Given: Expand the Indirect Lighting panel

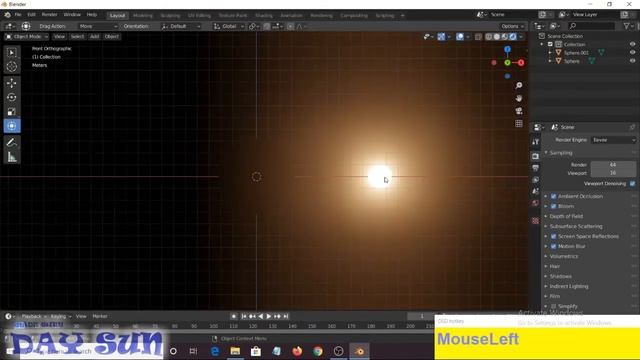Looking at the screenshot, I should pyautogui.click(x=569, y=286).
